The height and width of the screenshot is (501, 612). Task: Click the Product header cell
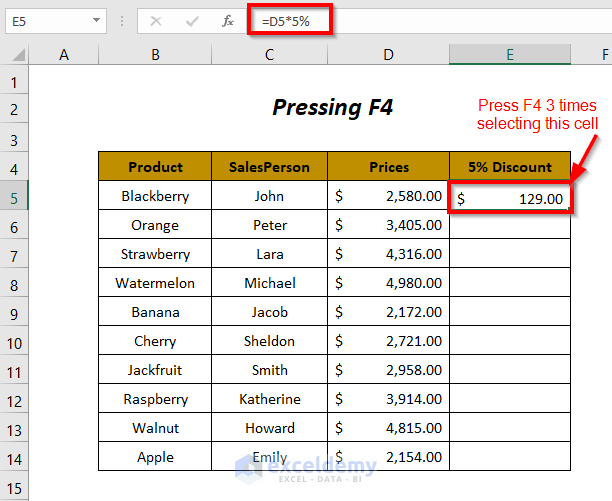click(x=155, y=167)
